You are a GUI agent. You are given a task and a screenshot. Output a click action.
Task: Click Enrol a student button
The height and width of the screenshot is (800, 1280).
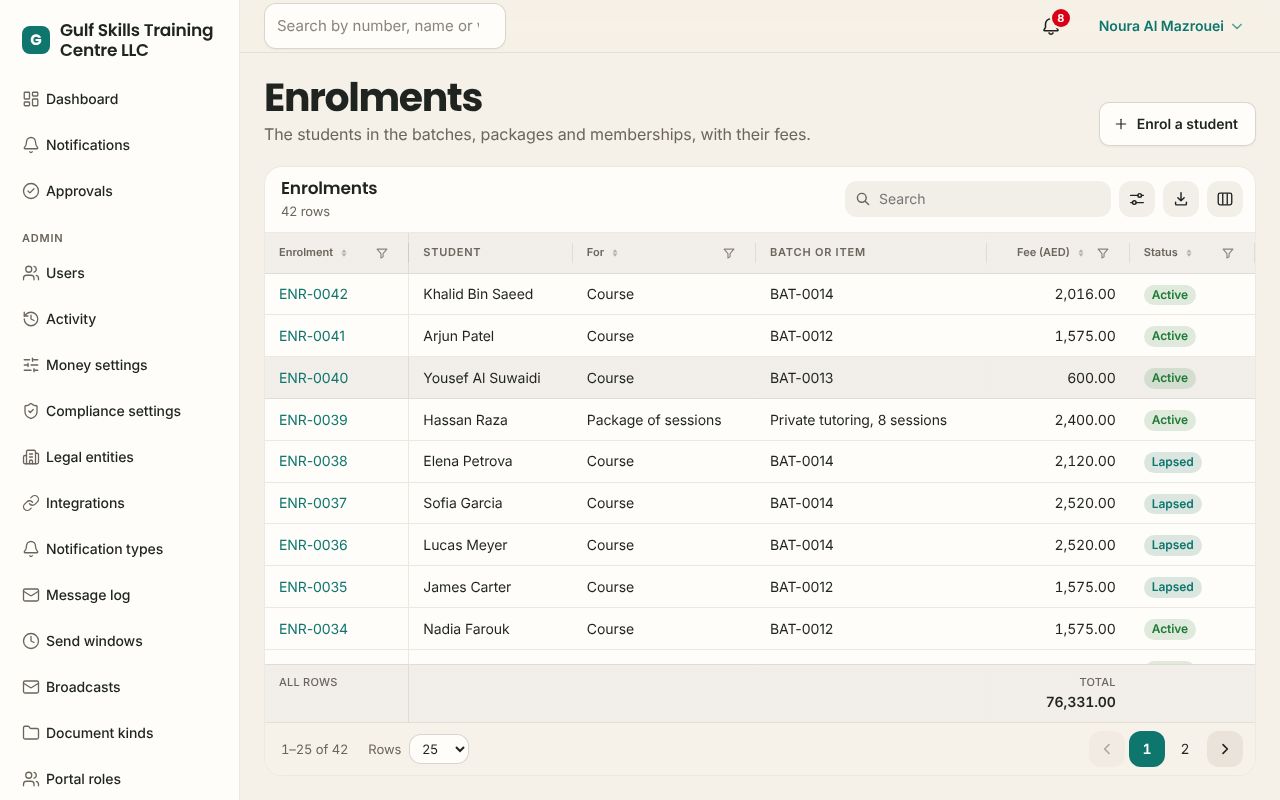(x=1177, y=124)
